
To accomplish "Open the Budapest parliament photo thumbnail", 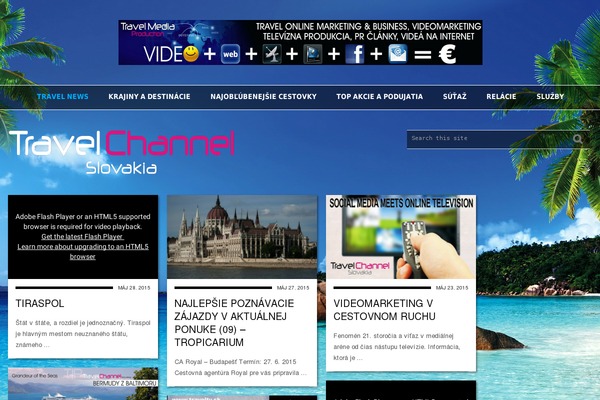I will tap(242, 237).
